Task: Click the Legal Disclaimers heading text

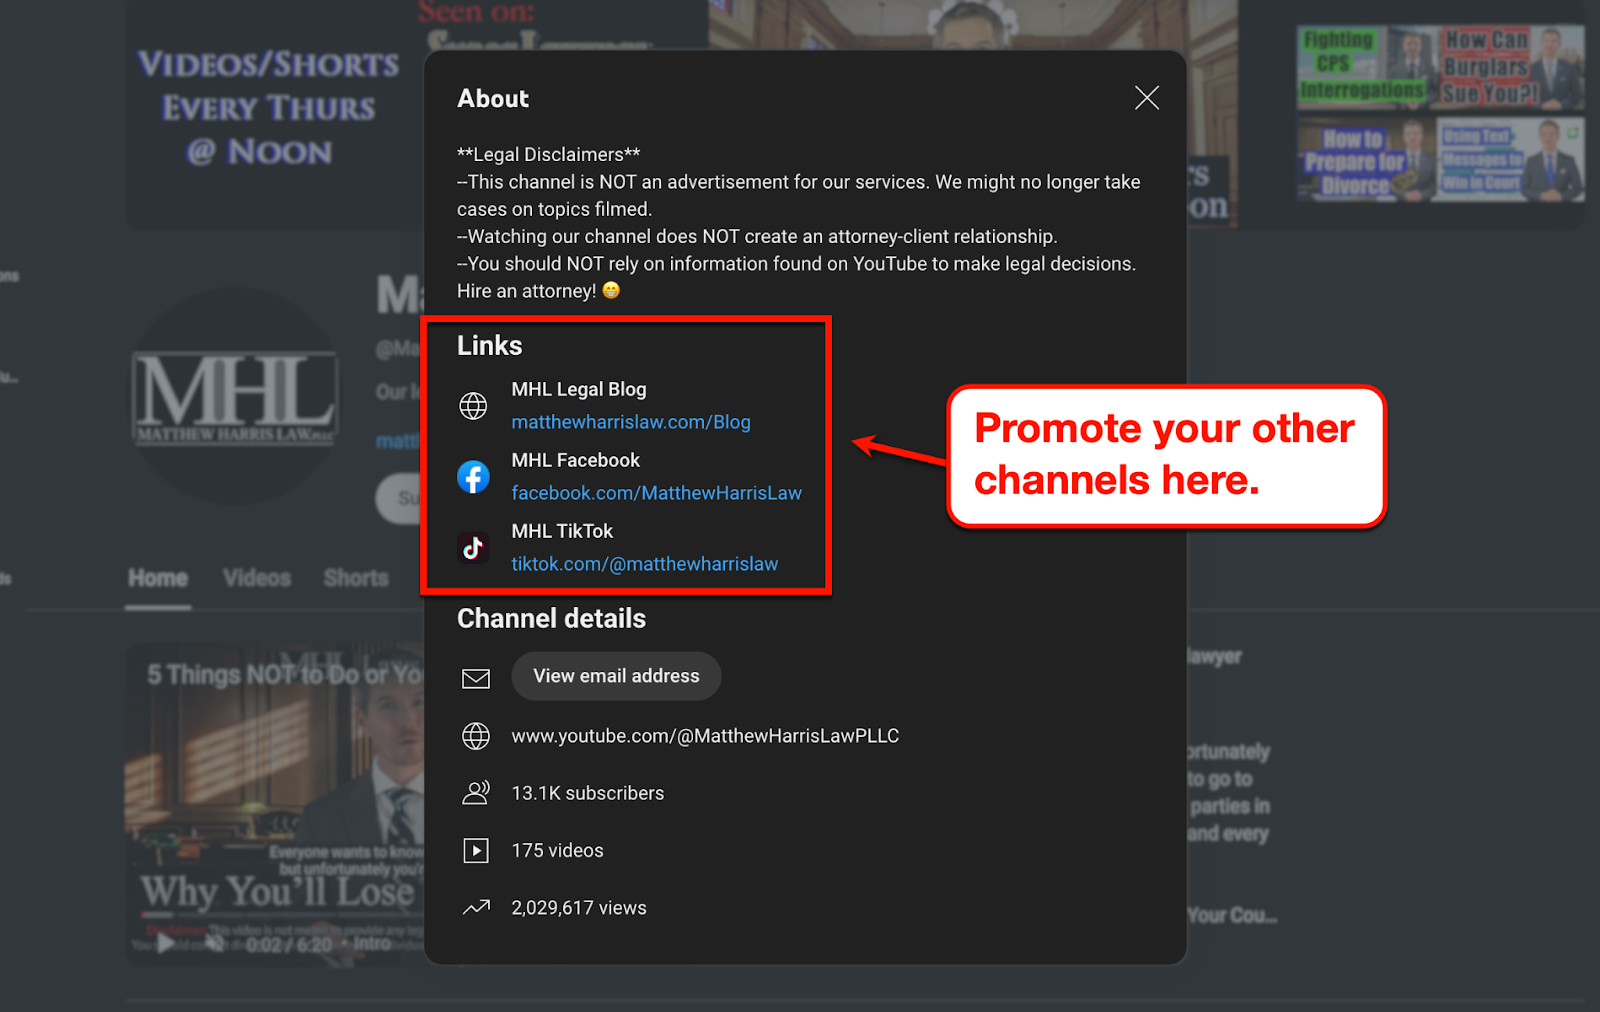Action: 548,154
